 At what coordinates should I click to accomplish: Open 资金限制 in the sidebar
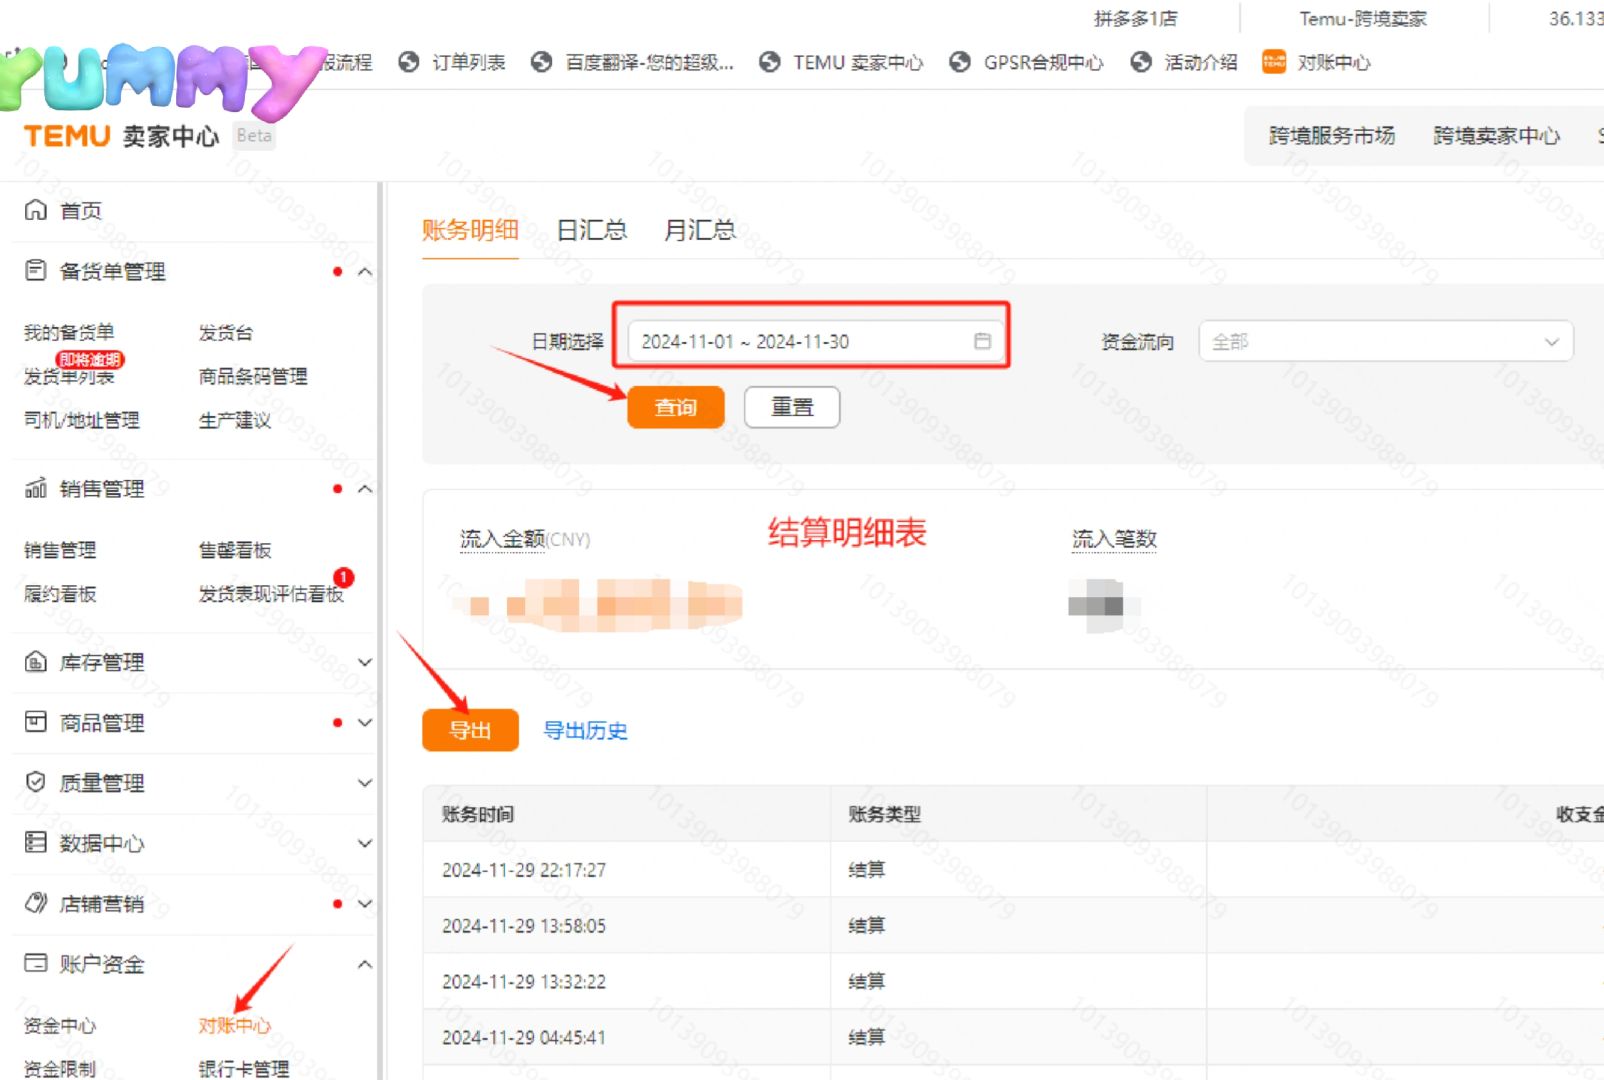[60, 1068]
